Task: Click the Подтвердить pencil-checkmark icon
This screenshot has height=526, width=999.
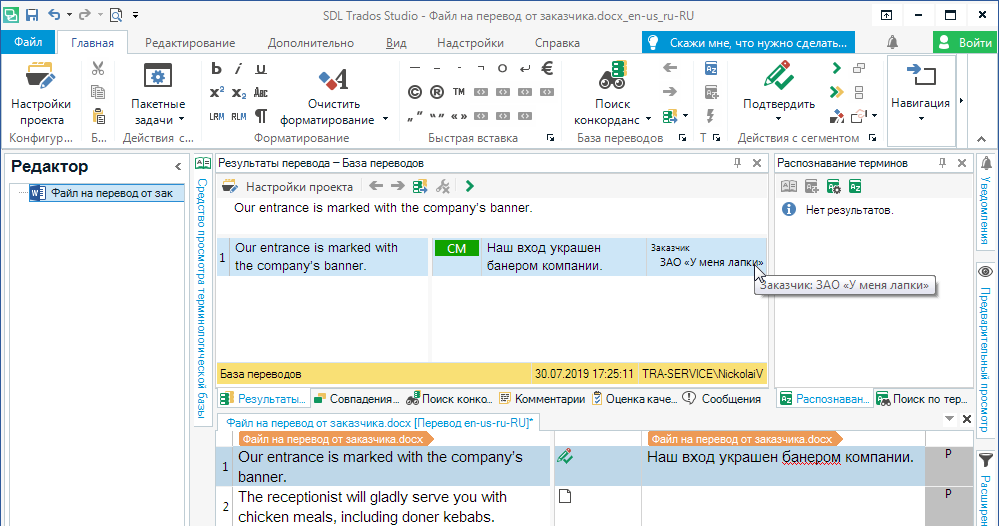Action: tap(778, 78)
